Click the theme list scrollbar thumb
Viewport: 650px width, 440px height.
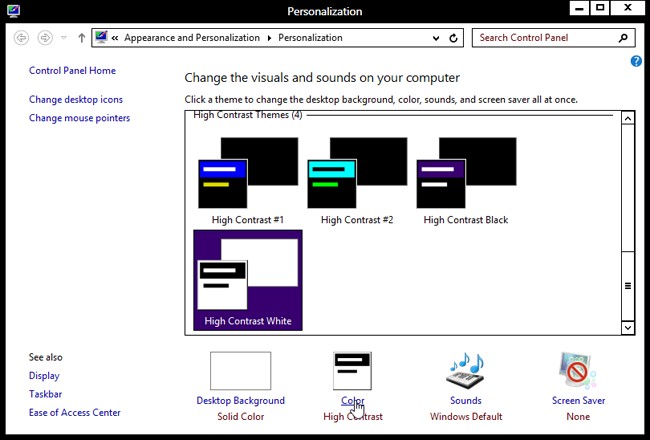point(628,286)
